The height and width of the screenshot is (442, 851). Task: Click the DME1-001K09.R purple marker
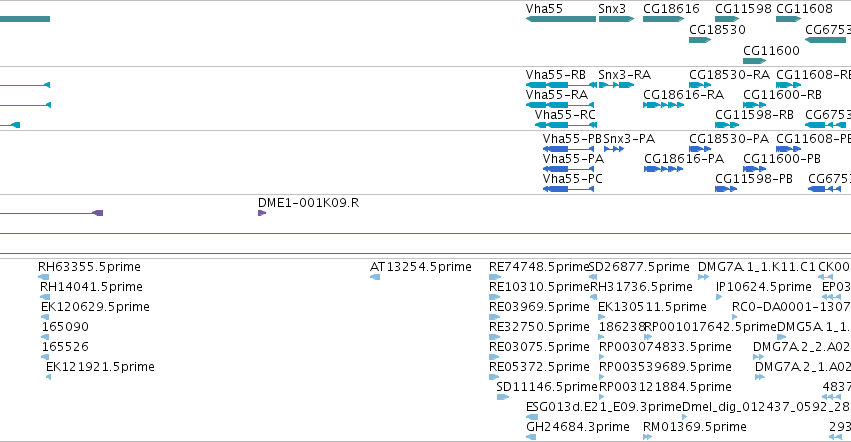pyautogui.click(x=262, y=213)
